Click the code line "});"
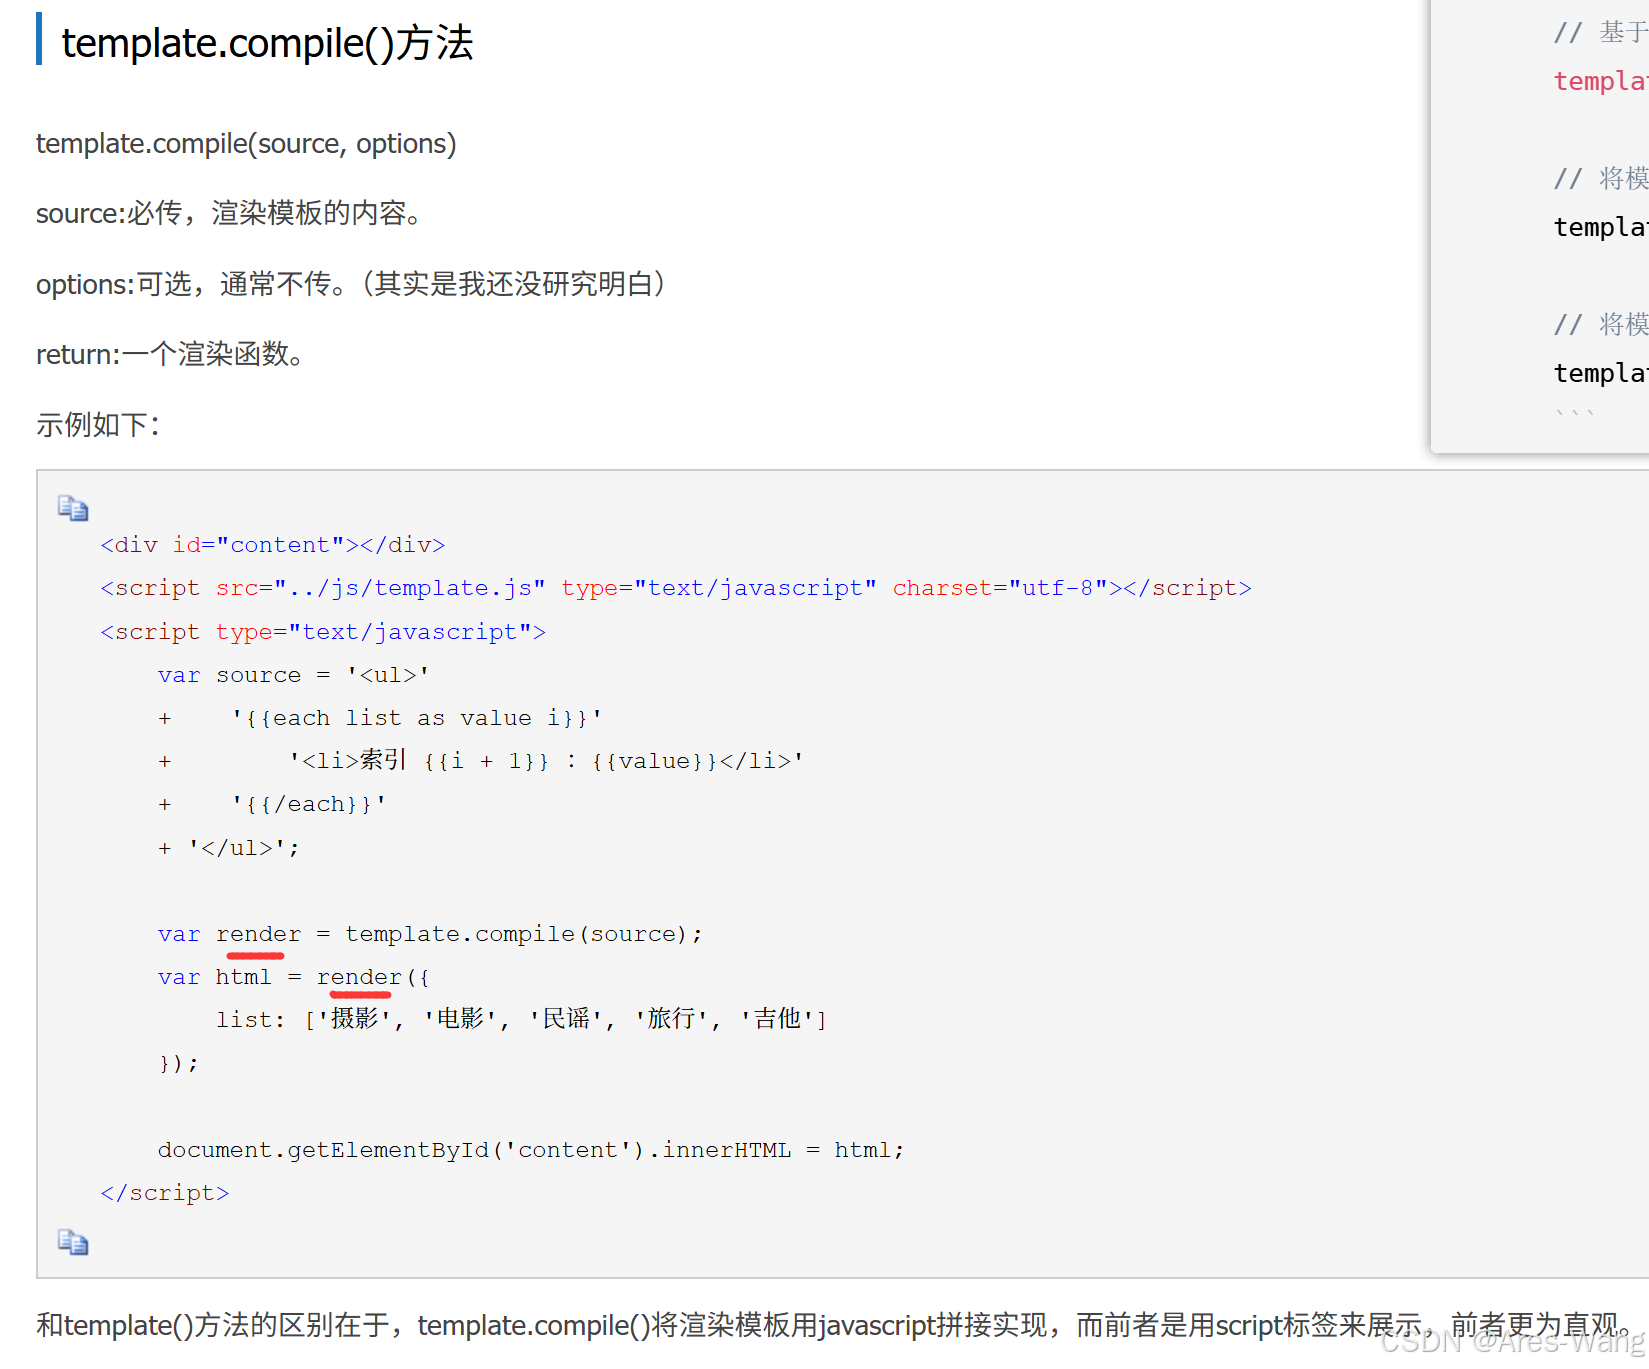The width and height of the screenshot is (1649, 1369). coord(179,1063)
